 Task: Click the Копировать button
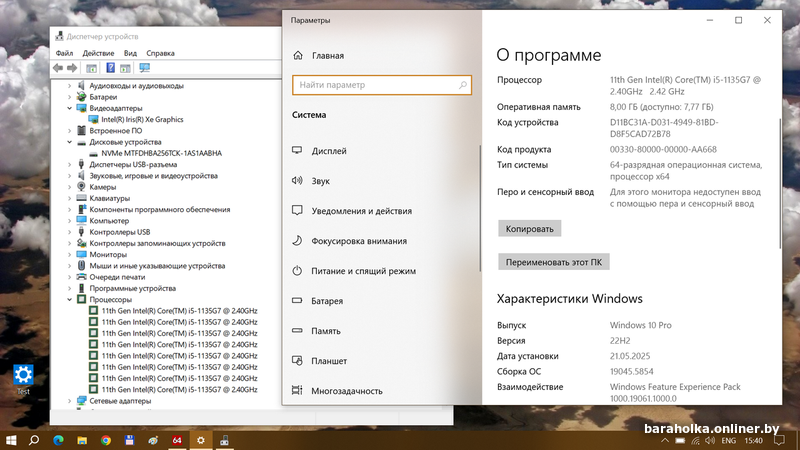click(x=530, y=229)
